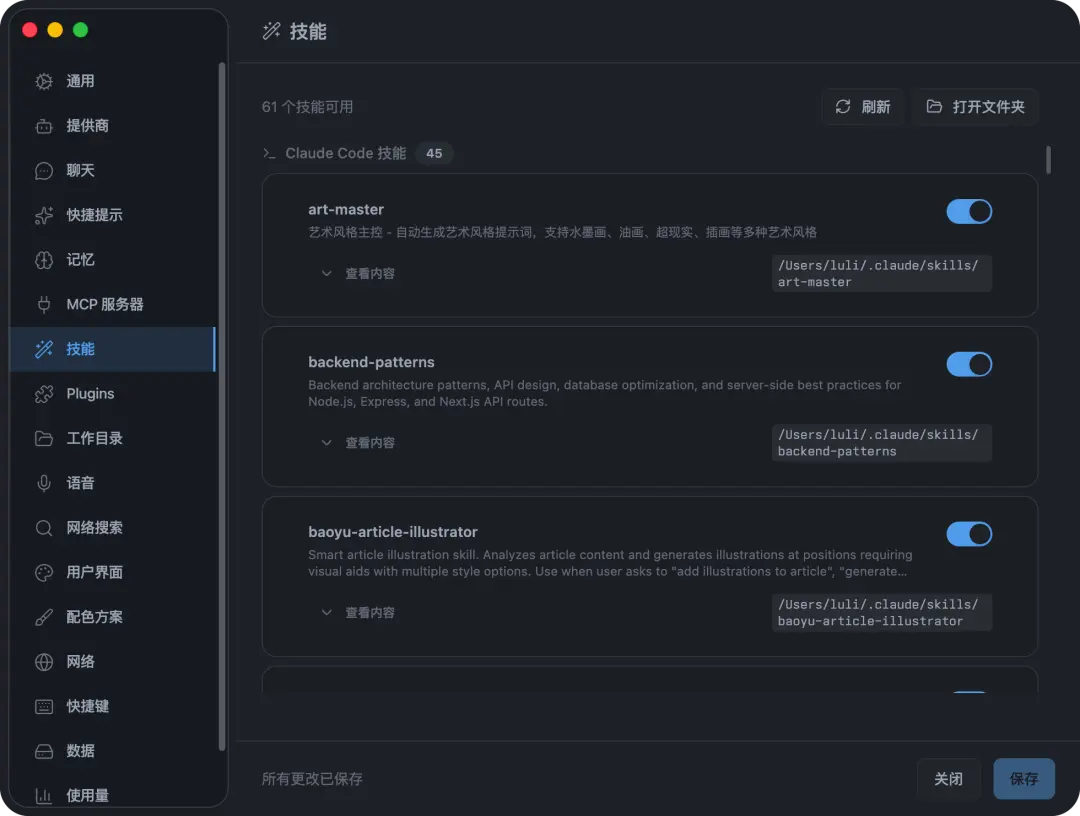Click the brush icon beside 配色方案
The height and width of the screenshot is (816, 1080).
pyautogui.click(x=44, y=617)
